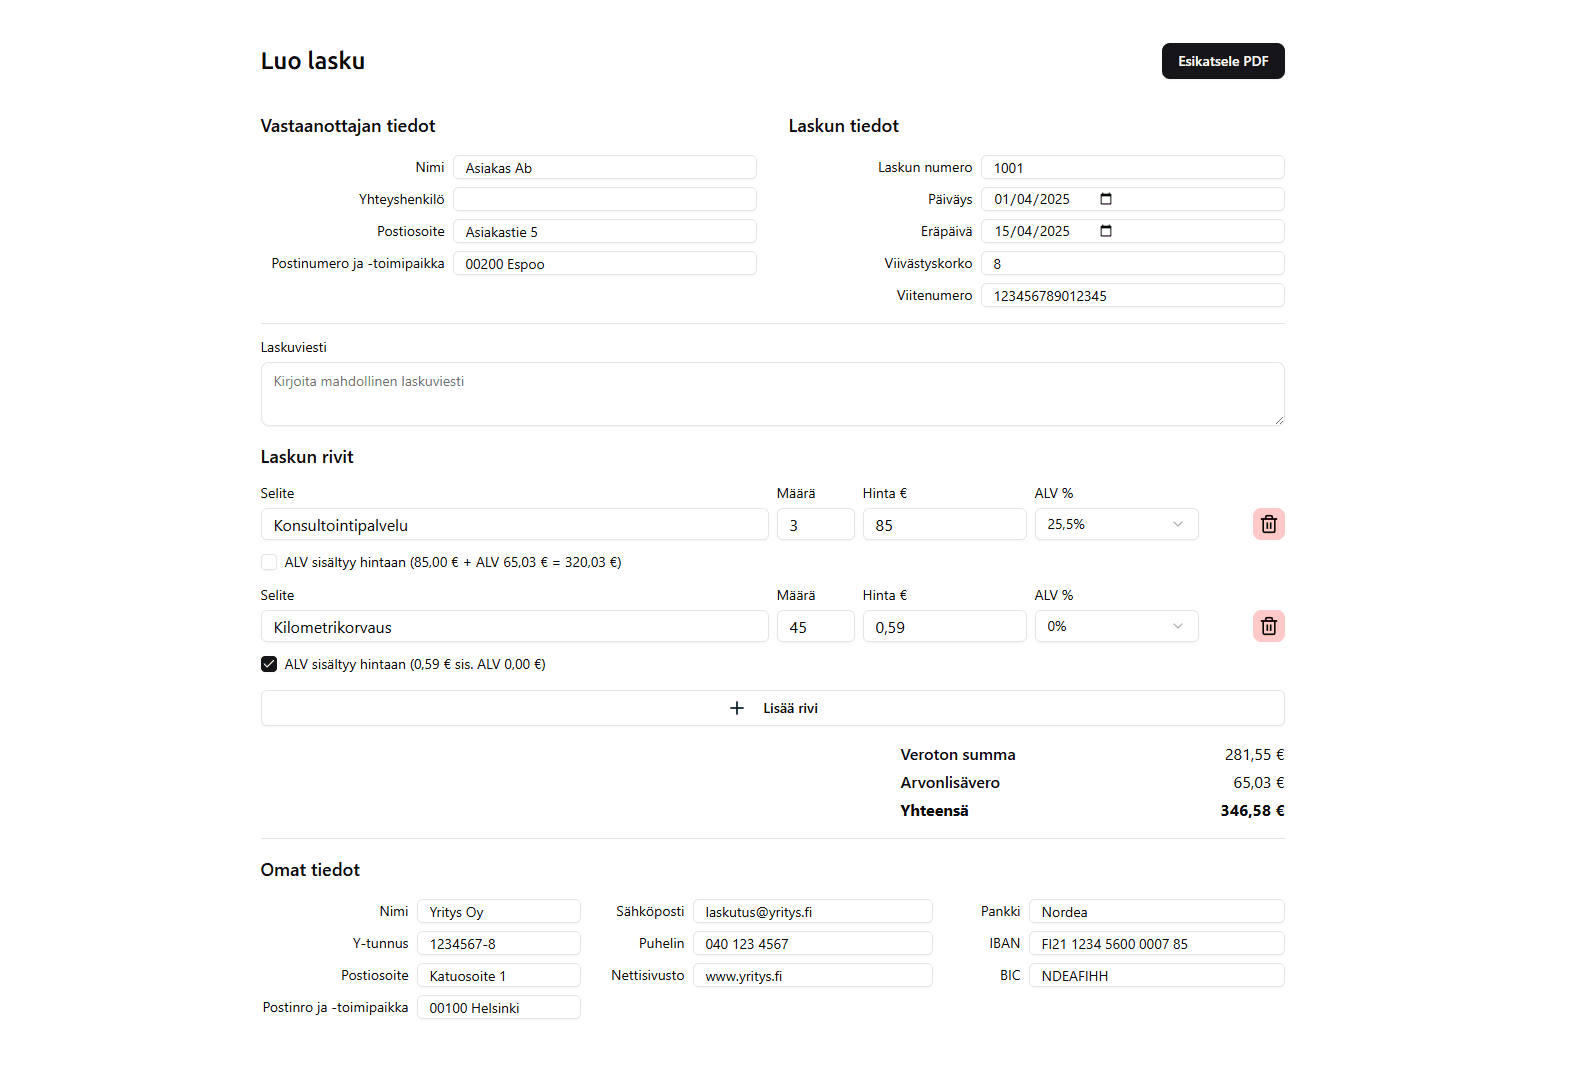Click the Veroton summa value 281,55 €

1254,755
